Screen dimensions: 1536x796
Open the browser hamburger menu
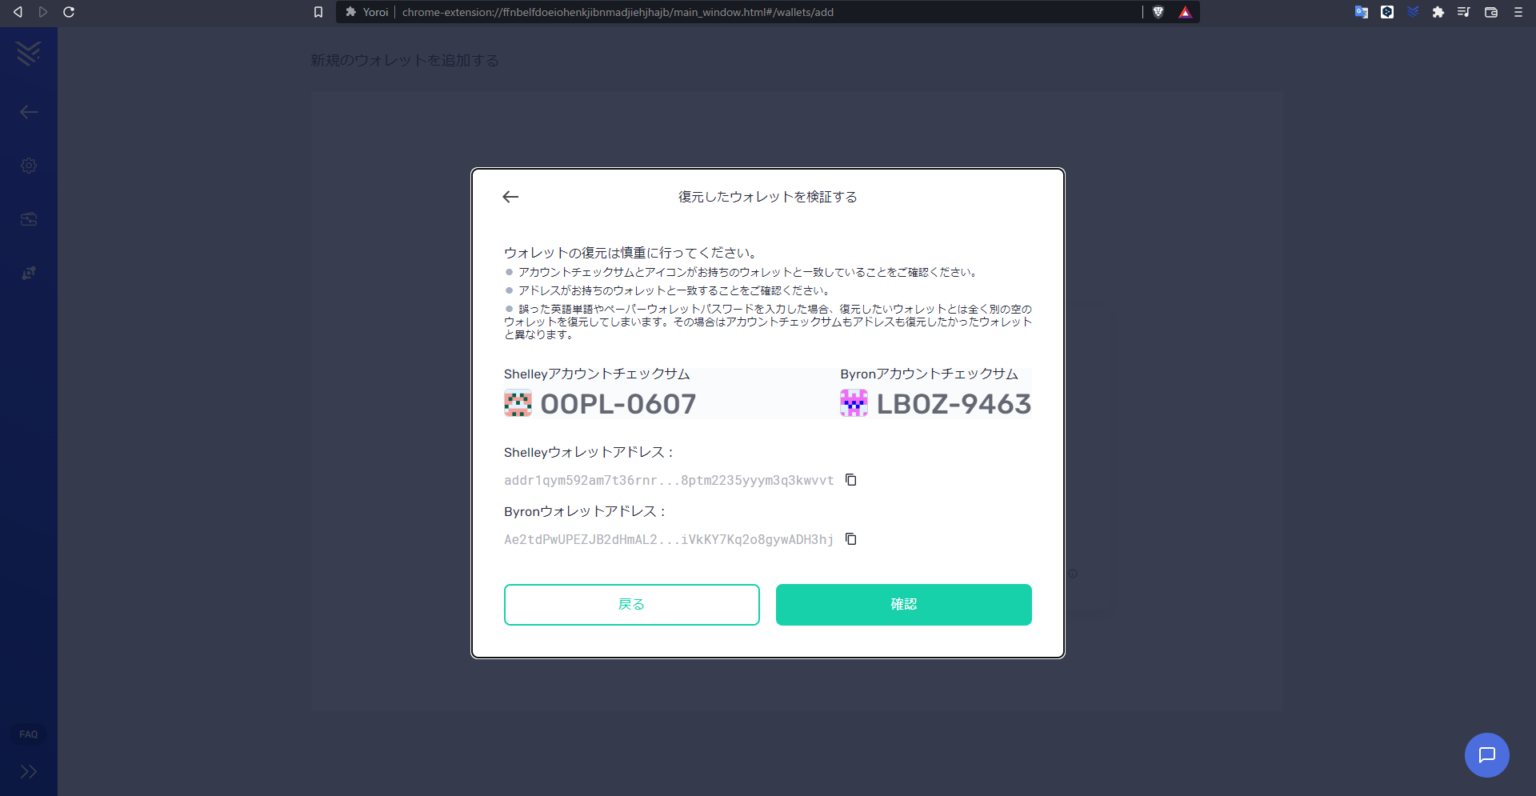tap(1517, 11)
